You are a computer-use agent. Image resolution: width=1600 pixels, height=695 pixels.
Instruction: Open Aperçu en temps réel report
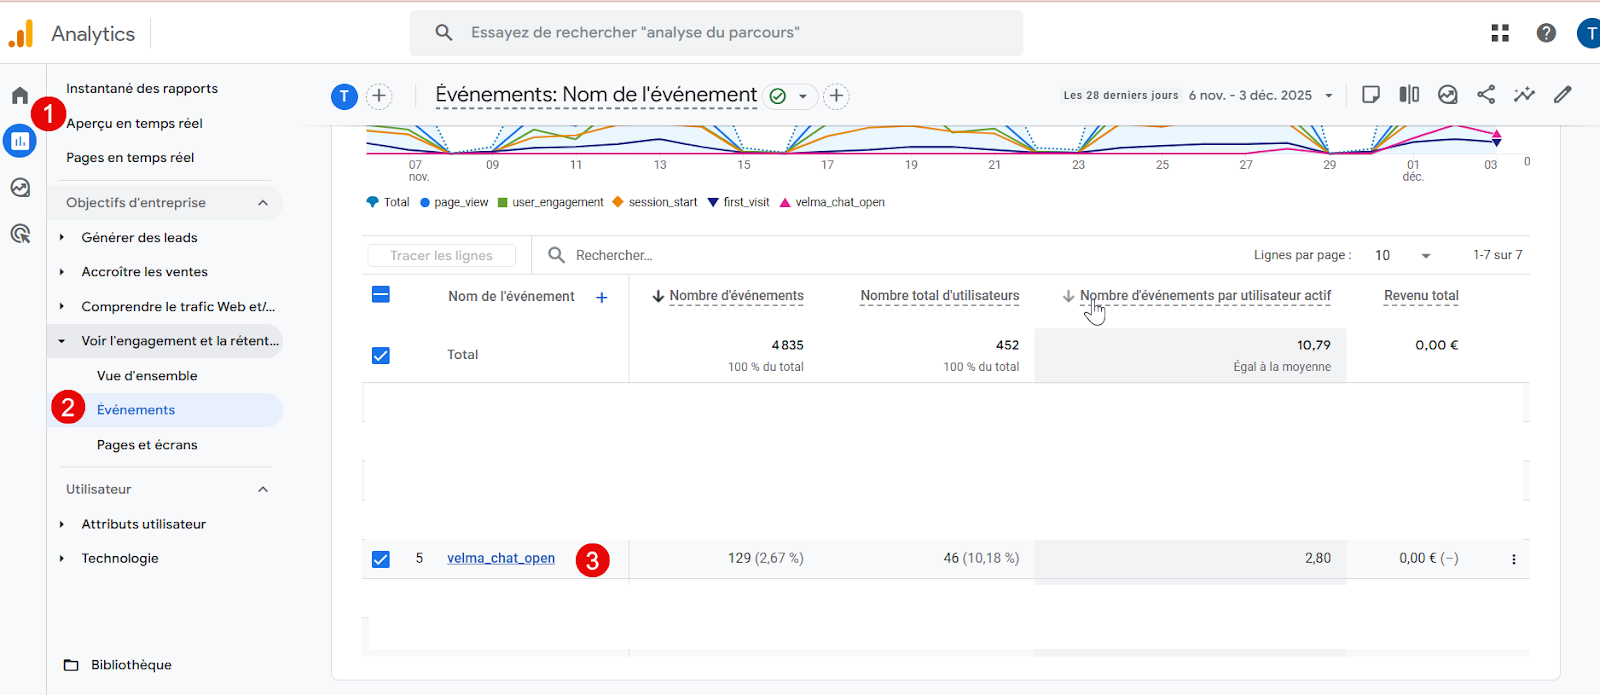134,124
